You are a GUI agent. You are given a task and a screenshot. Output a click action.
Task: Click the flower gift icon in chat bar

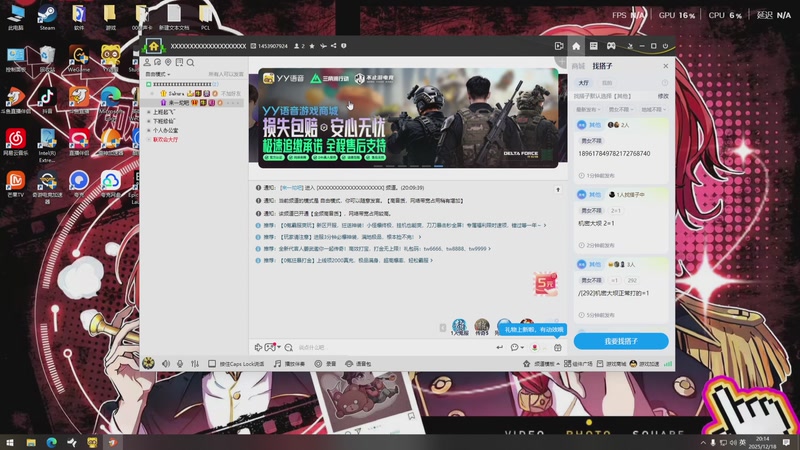tap(535, 347)
